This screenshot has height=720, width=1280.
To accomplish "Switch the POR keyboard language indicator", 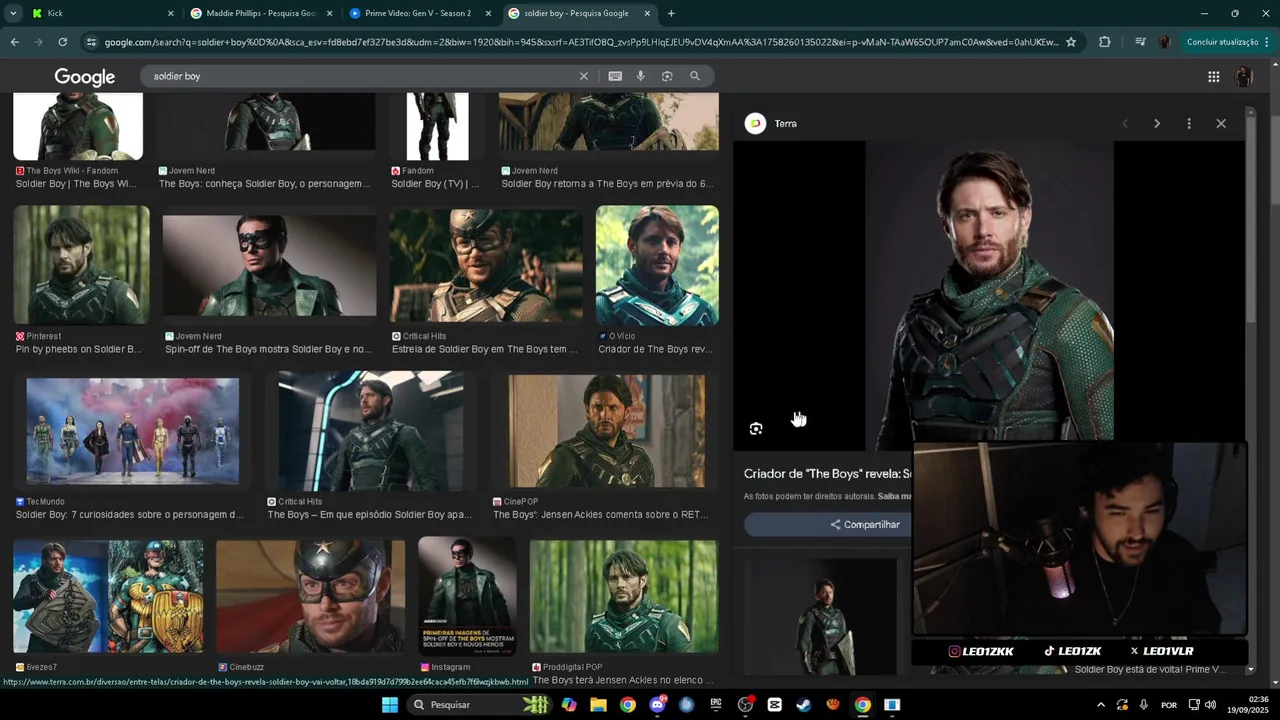I will 1169,705.
